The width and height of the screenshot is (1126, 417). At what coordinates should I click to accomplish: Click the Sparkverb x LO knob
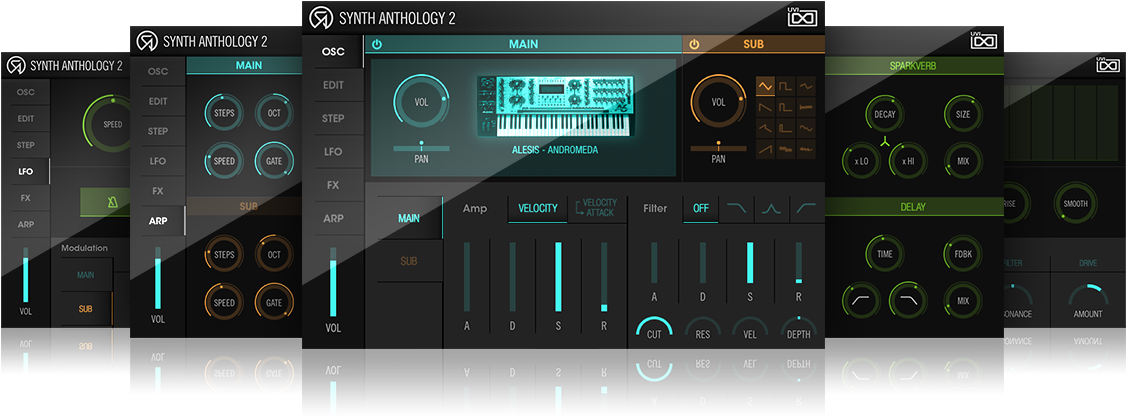[860, 161]
